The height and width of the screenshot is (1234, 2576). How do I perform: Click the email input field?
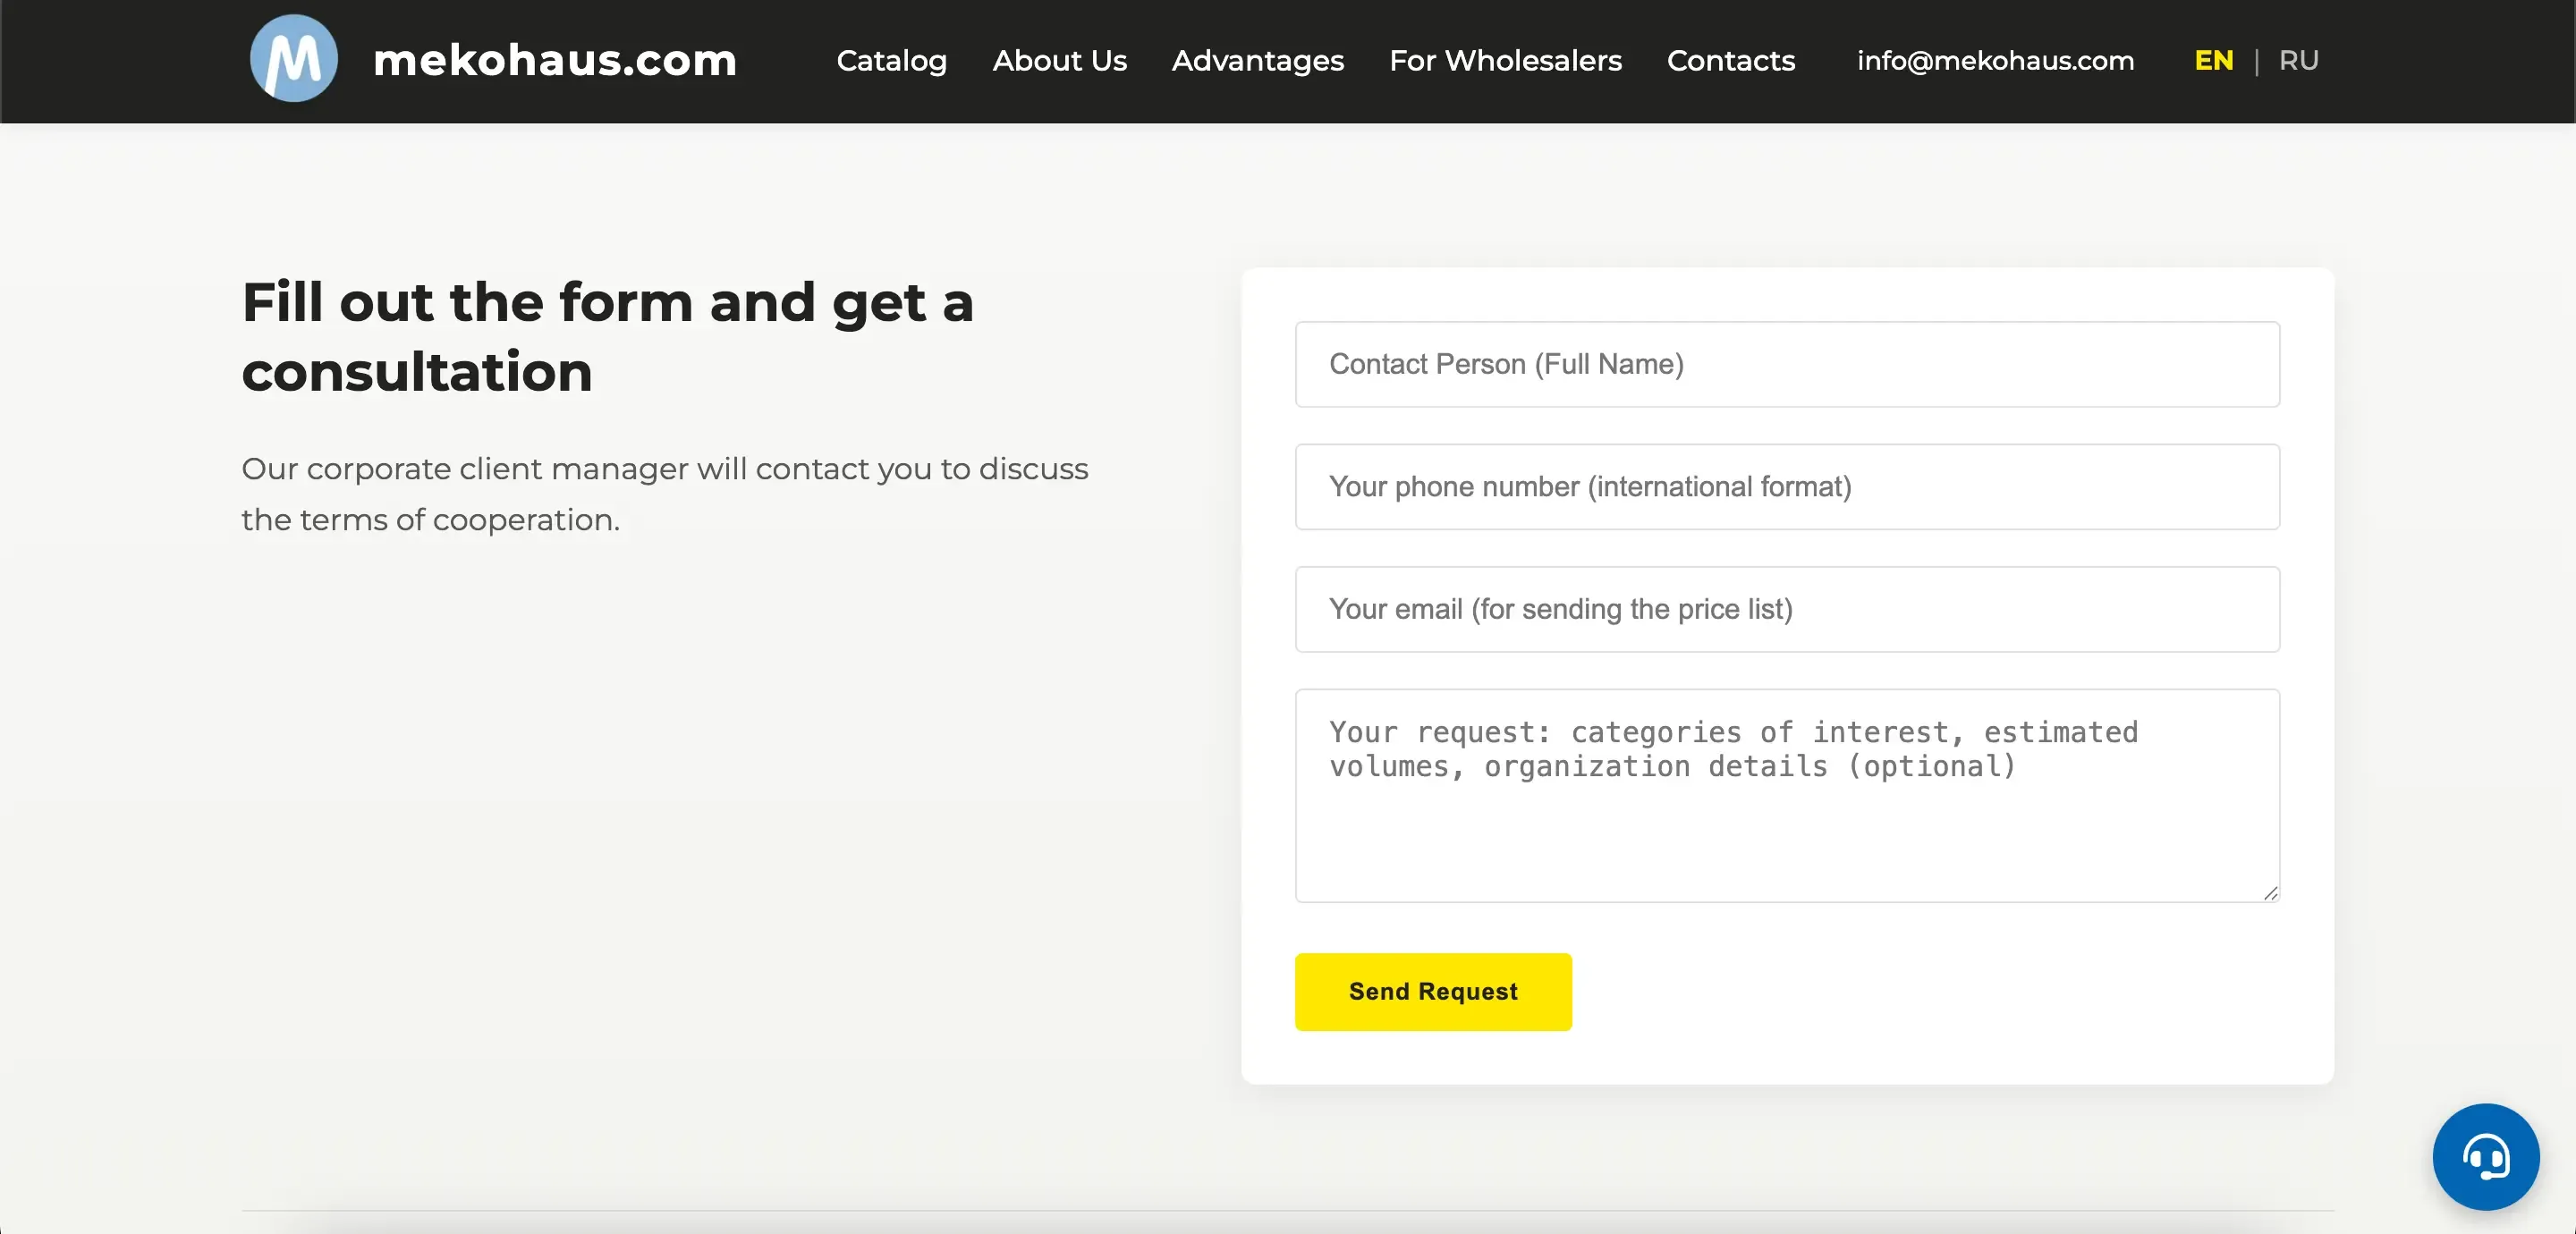point(1786,609)
